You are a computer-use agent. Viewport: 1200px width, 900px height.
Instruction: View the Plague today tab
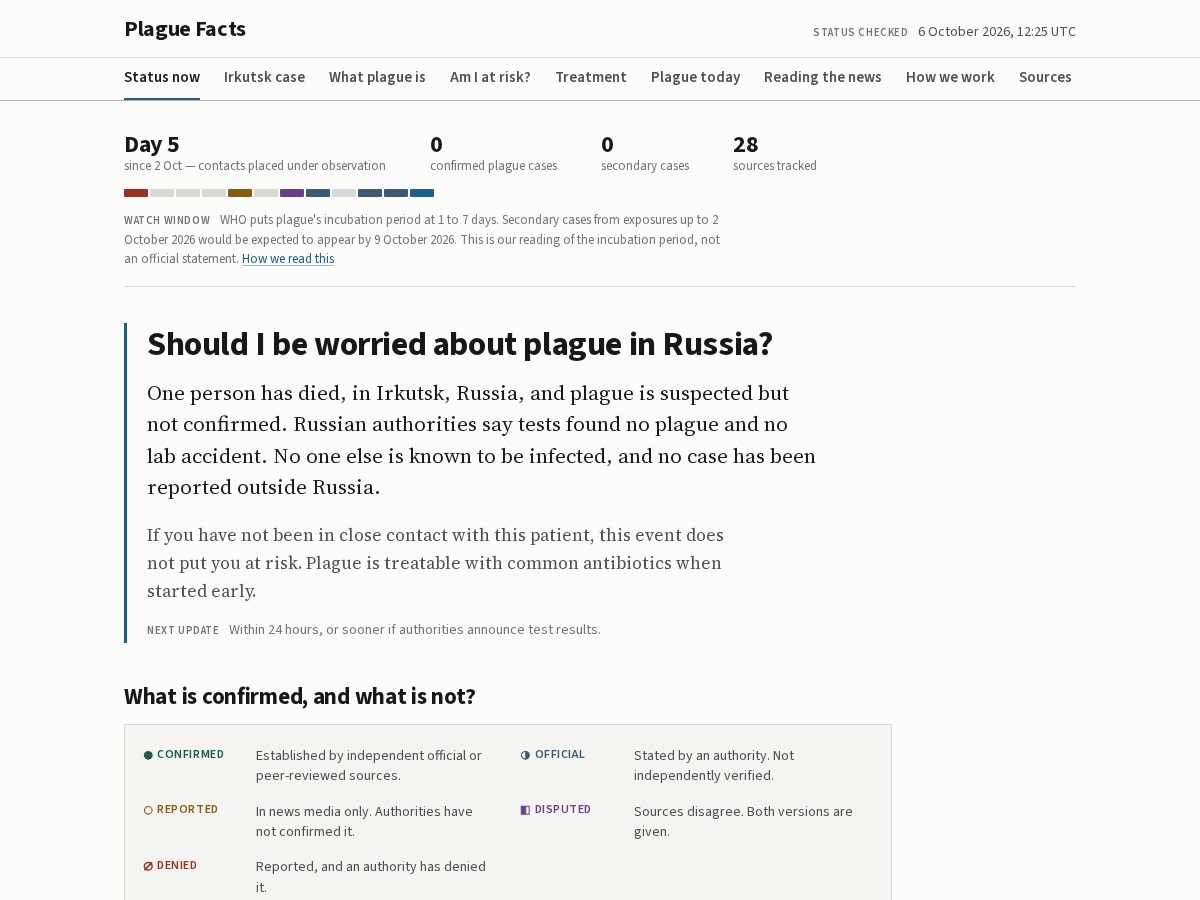tap(695, 77)
